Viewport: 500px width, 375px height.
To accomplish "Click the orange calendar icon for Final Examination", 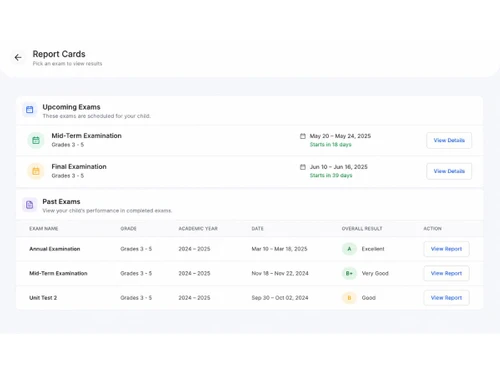I will tap(36, 171).
